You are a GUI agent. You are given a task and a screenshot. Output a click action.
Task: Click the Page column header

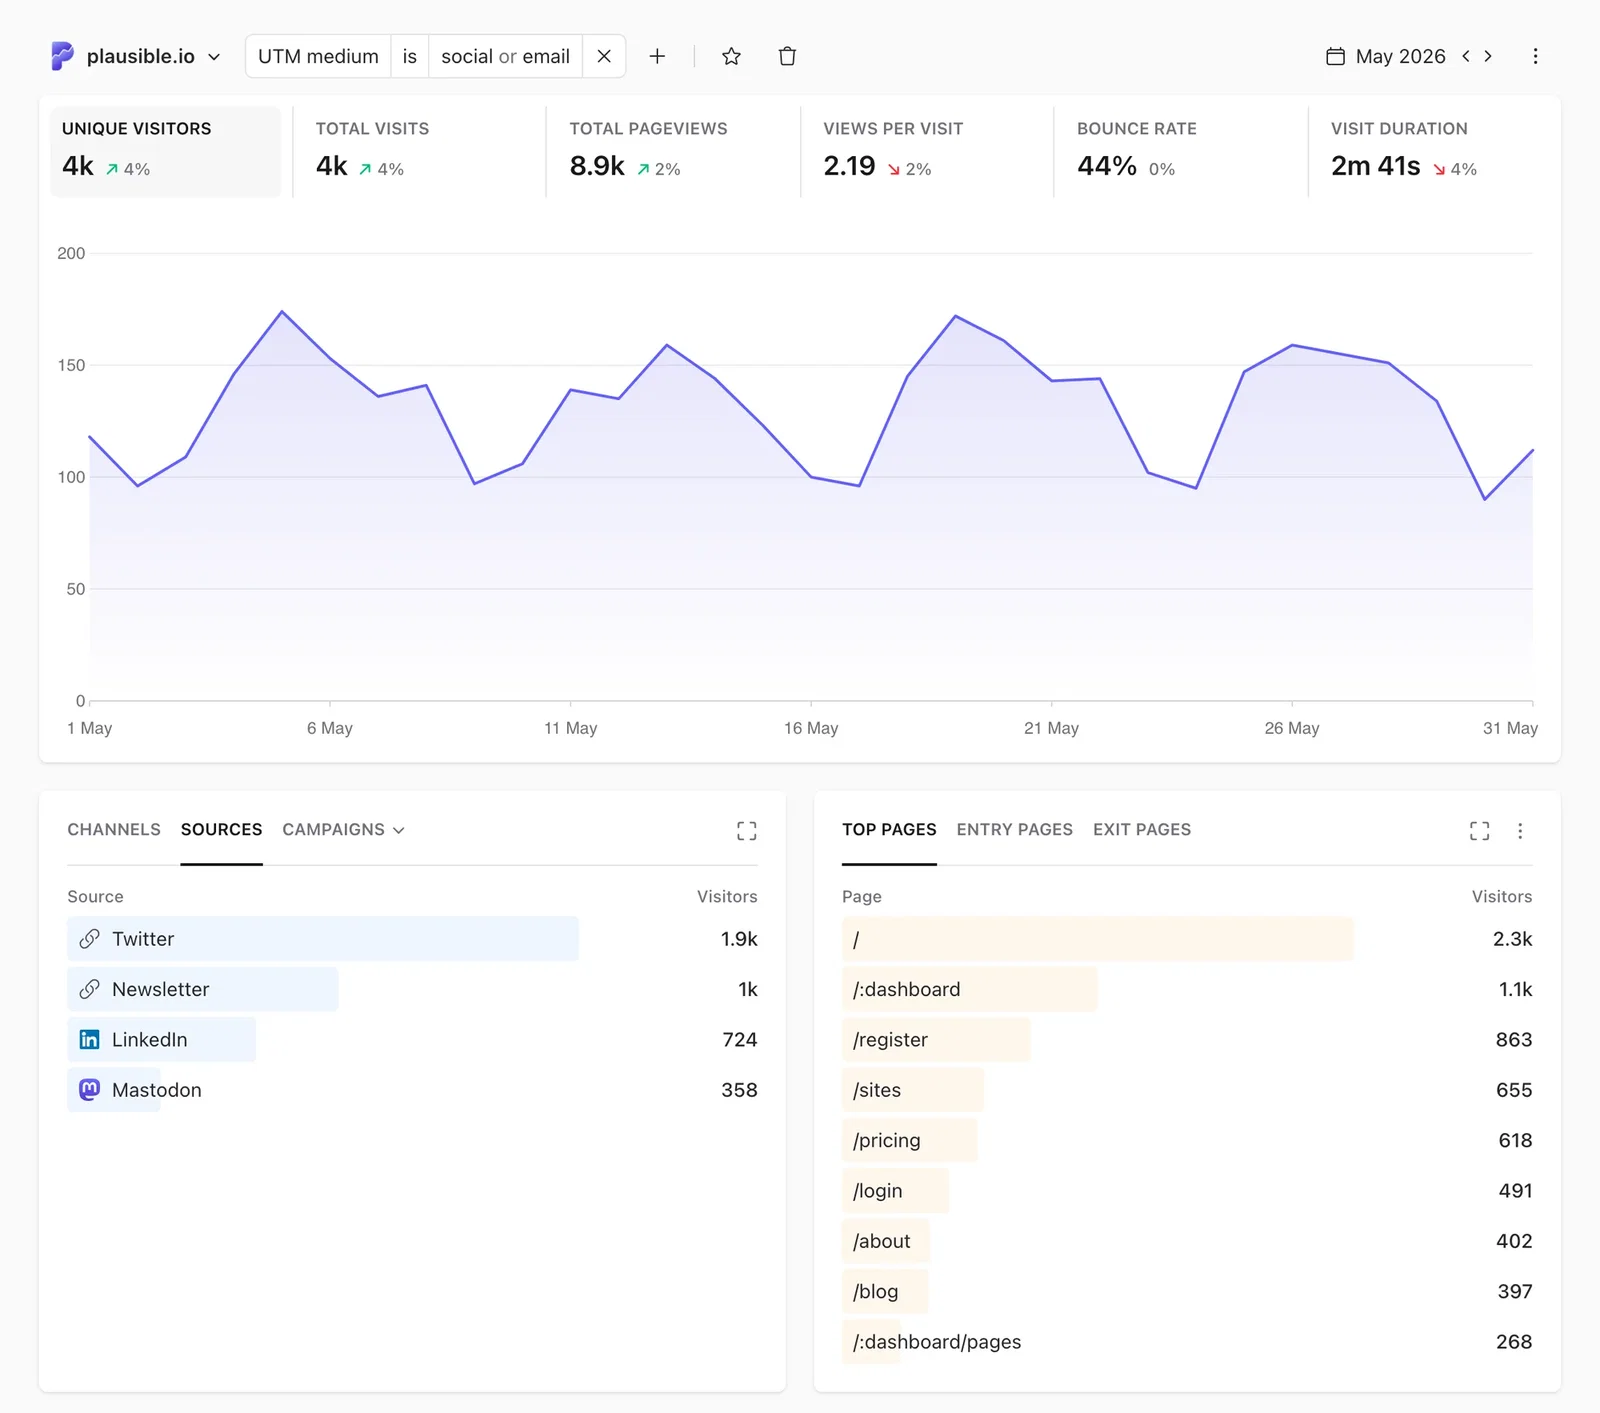[862, 896]
